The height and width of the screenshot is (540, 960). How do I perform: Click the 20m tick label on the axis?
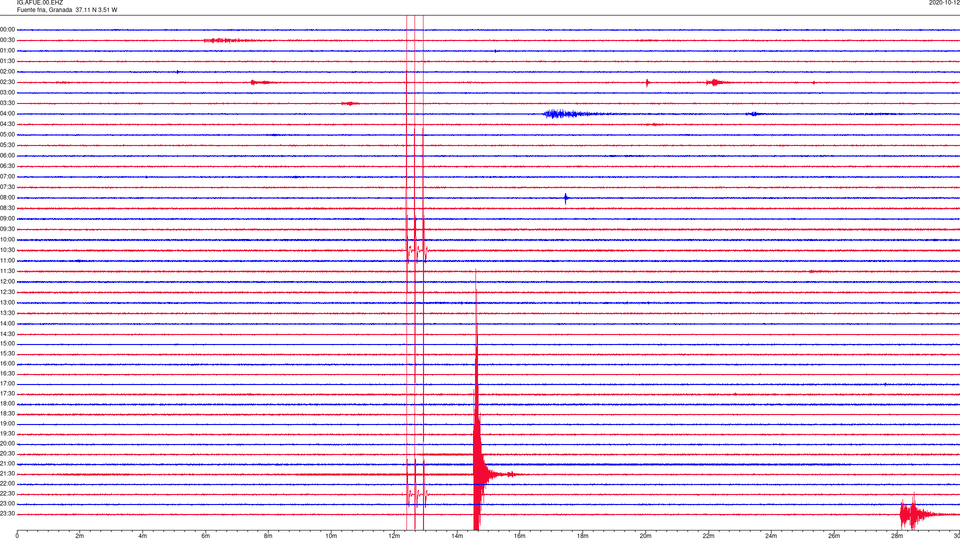(645, 536)
